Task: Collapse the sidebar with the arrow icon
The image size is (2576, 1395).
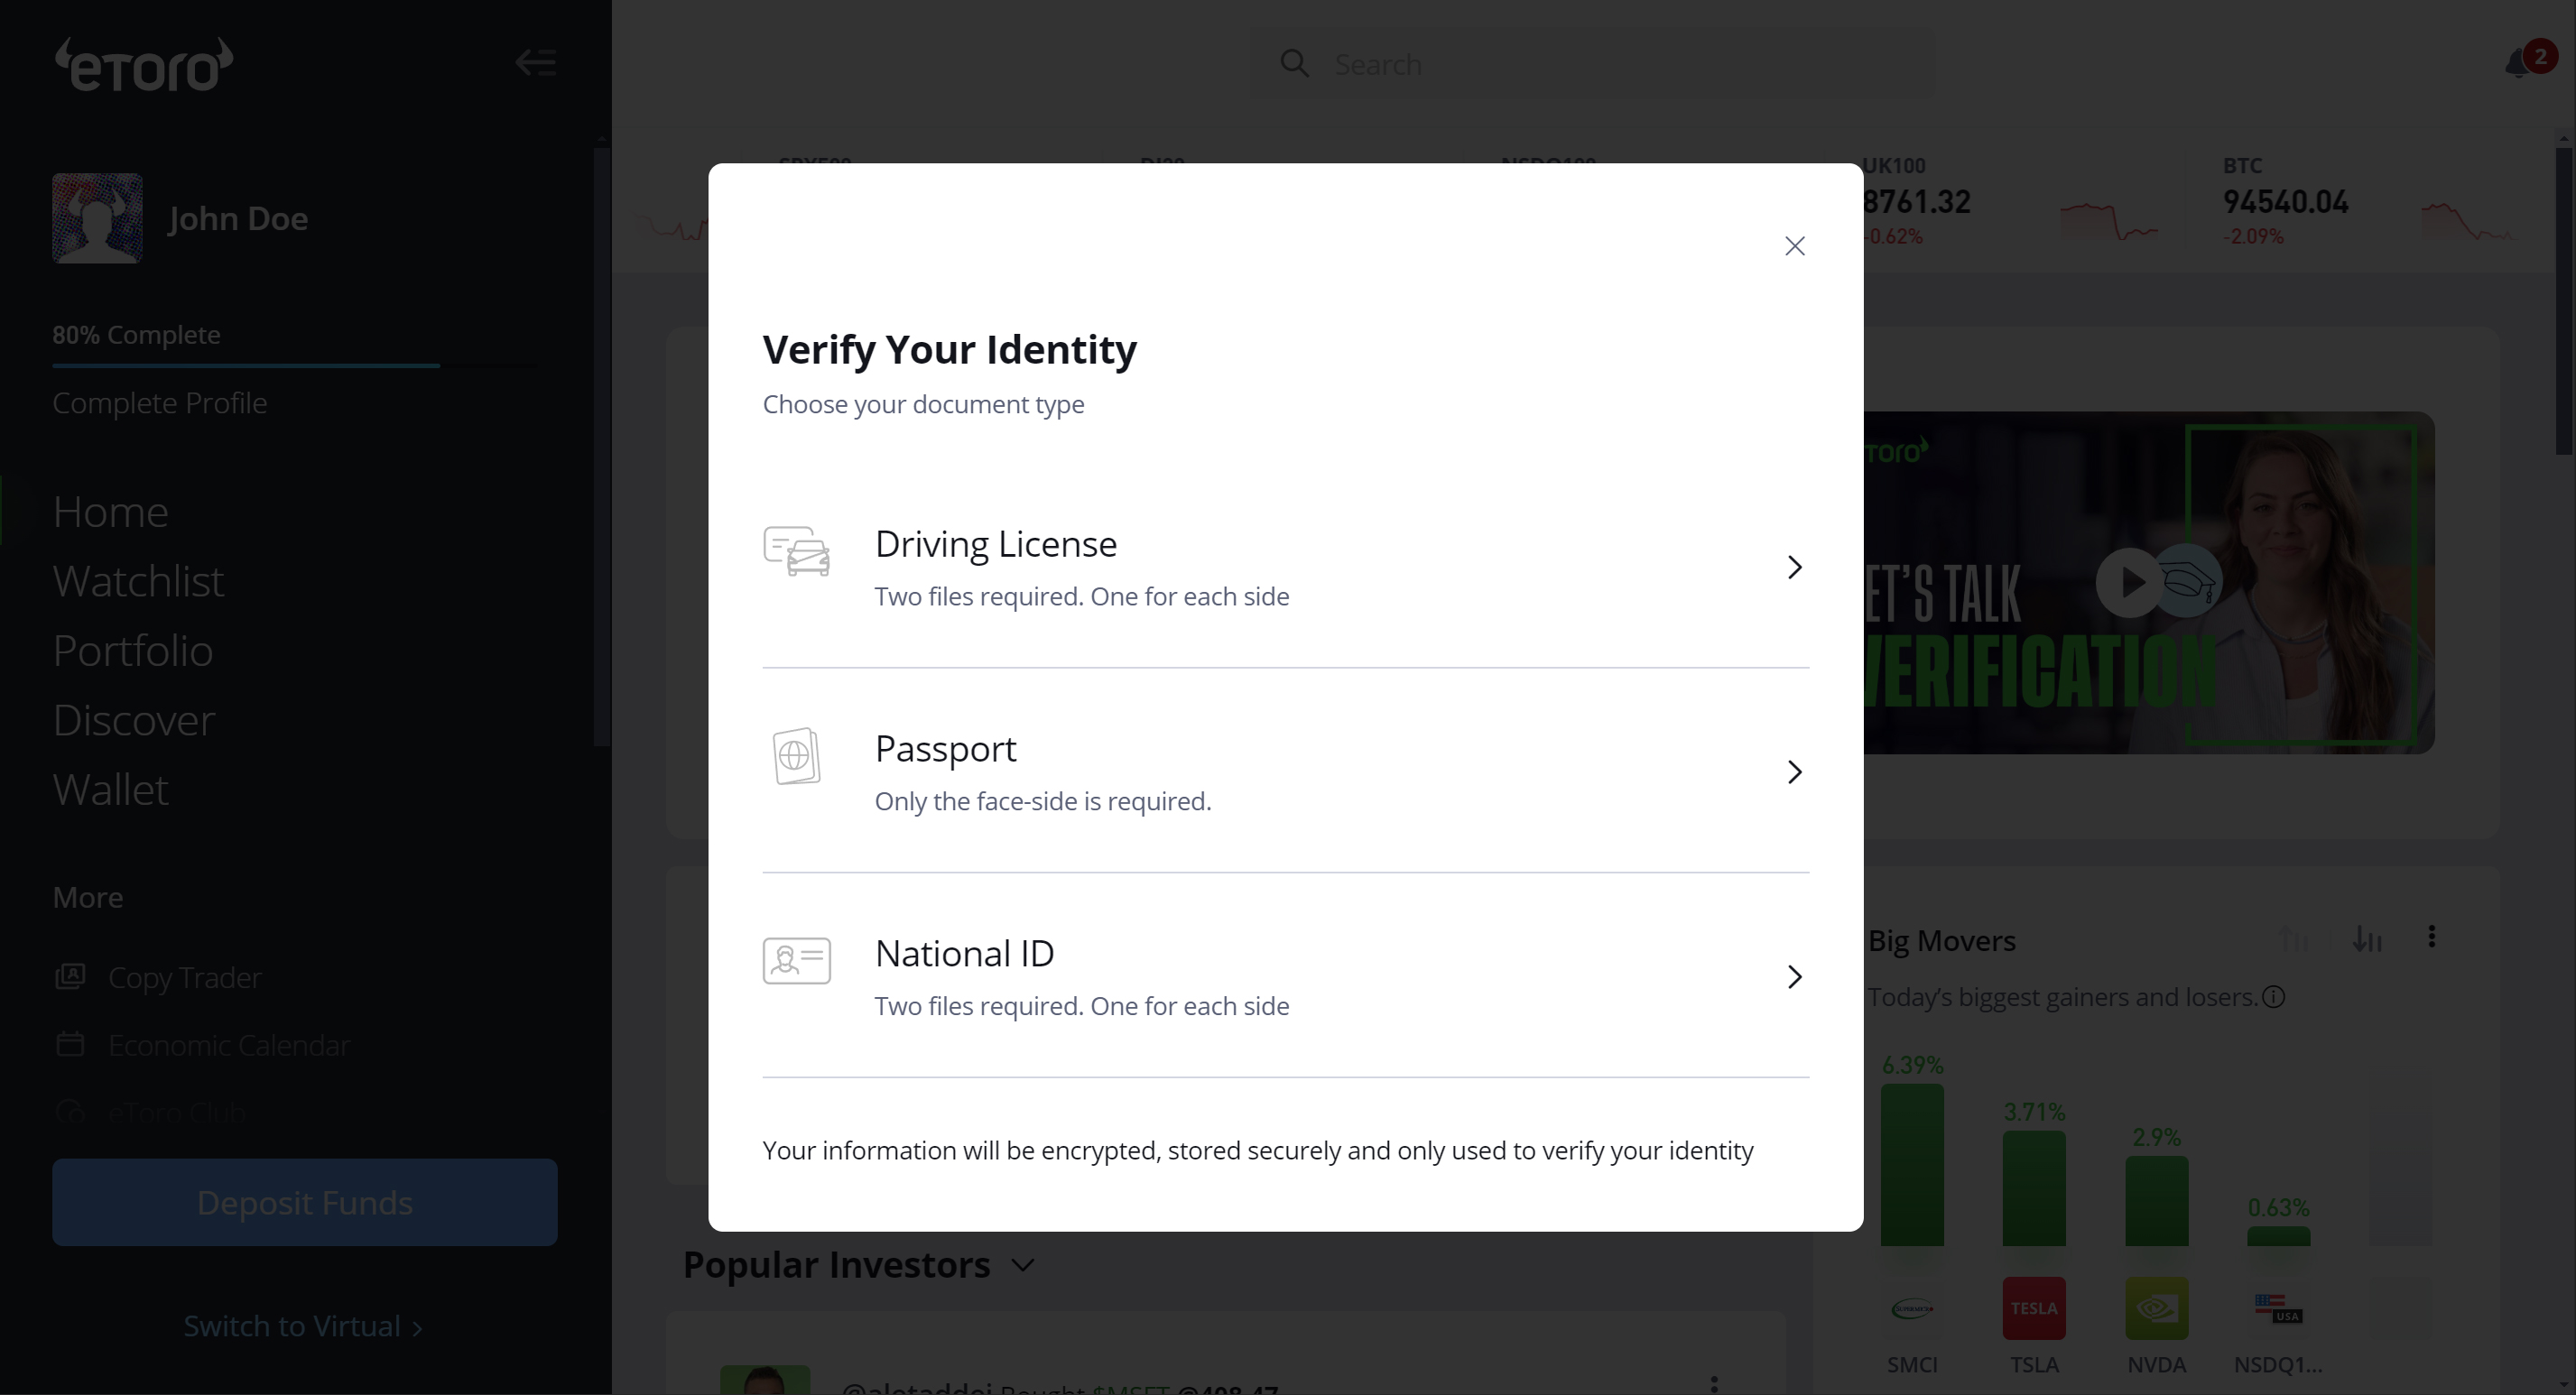Action: point(536,63)
